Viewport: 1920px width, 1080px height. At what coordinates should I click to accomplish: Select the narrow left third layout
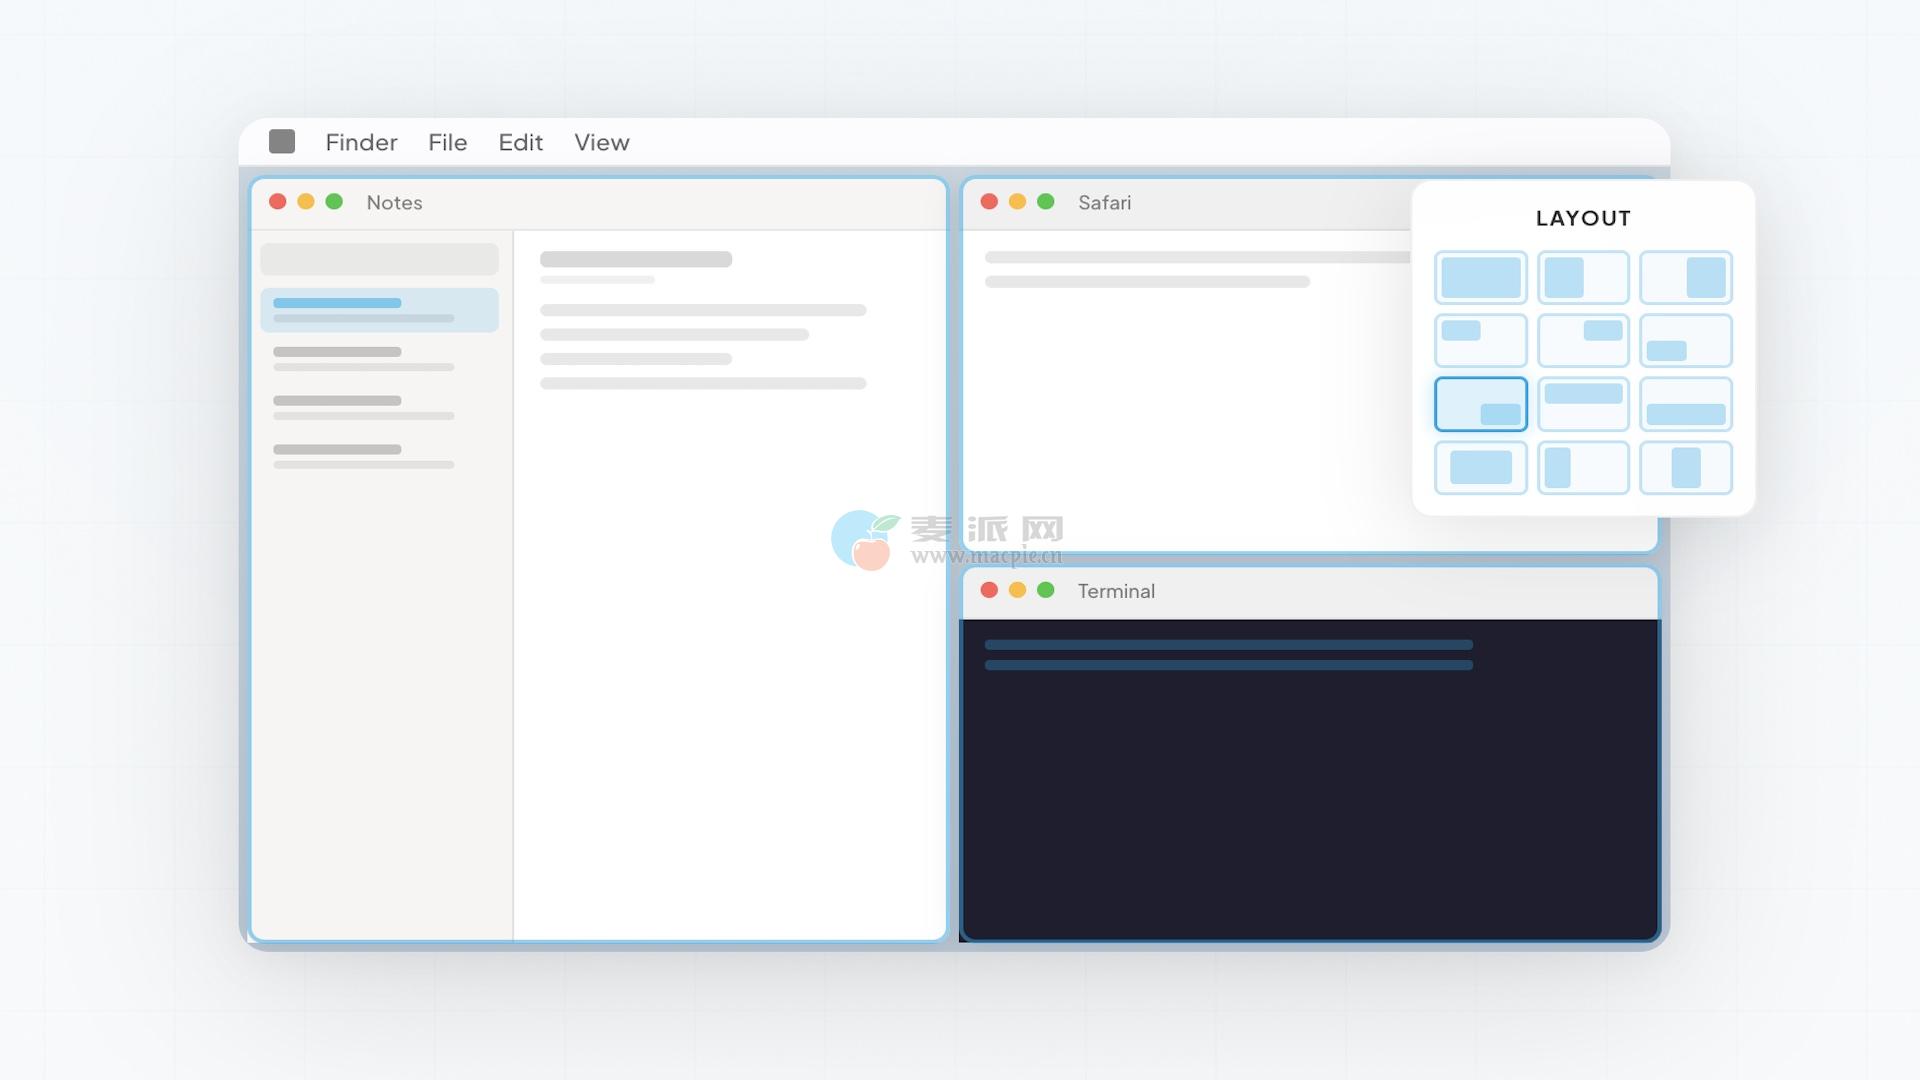[x=1583, y=467]
